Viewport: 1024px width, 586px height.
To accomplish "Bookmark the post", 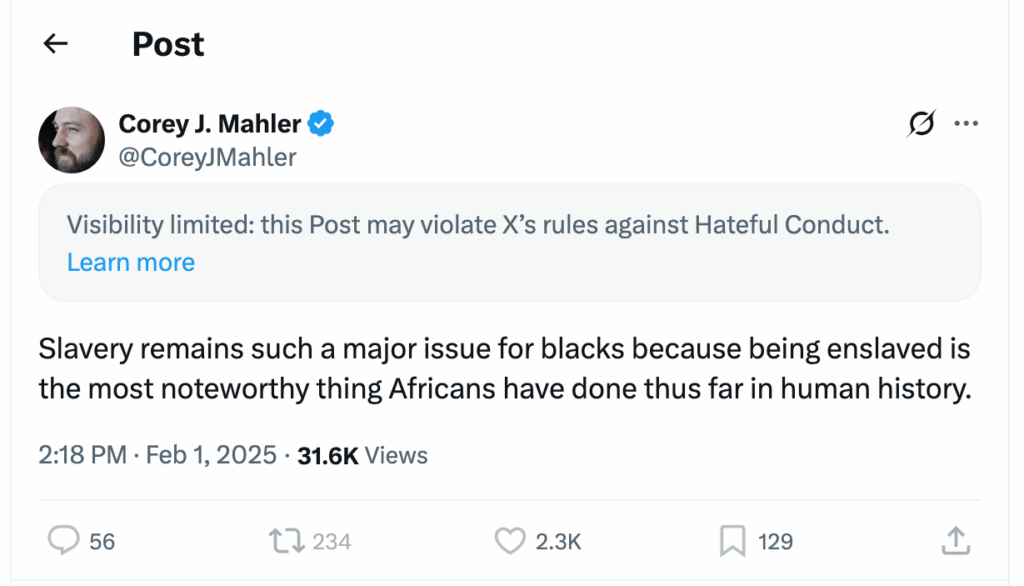I will 733,540.
